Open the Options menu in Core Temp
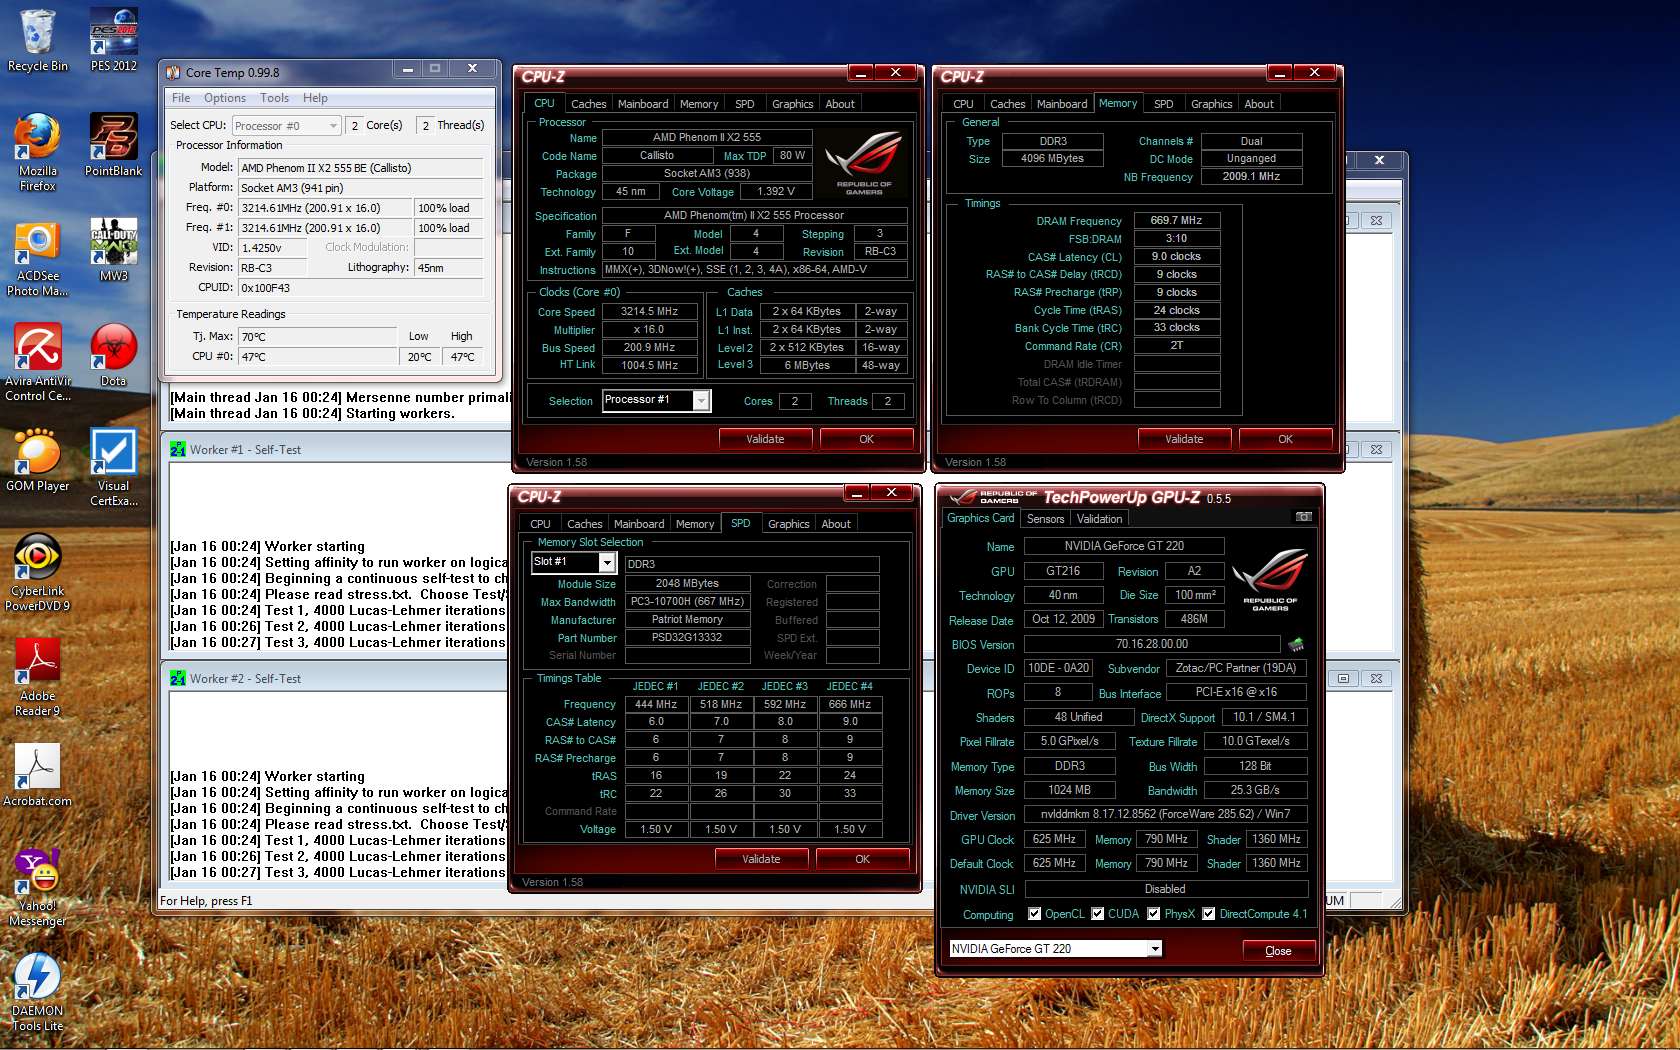Image resolution: width=1680 pixels, height=1050 pixels. click(225, 98)
